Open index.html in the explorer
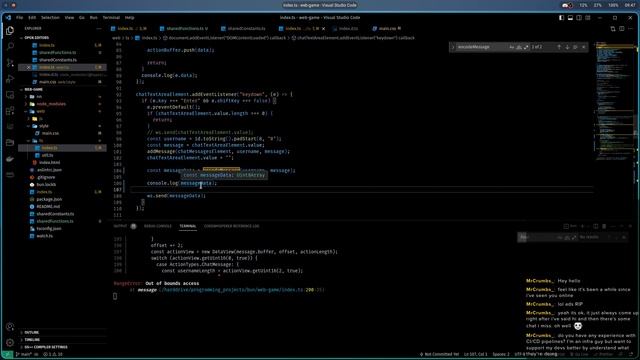Image resolution: width=640 pixels, height=360 pixels. pos(50,162)
